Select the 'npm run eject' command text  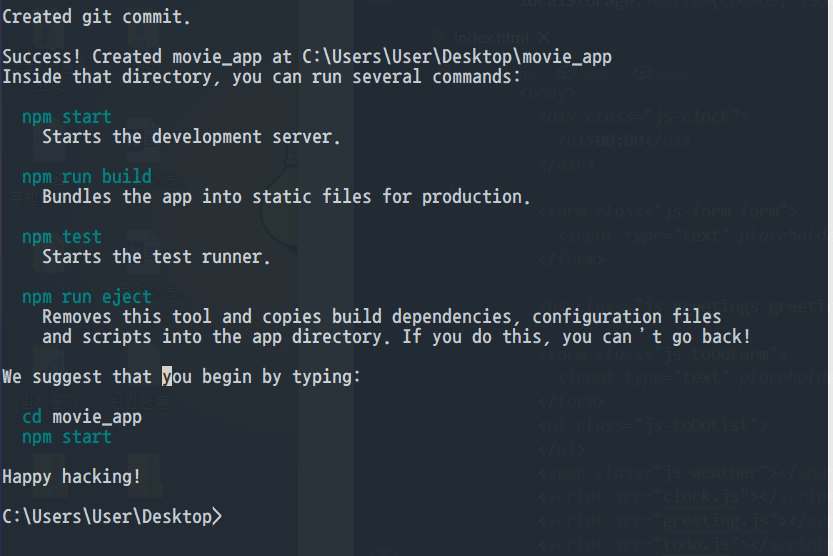click(x=87, y=297)
